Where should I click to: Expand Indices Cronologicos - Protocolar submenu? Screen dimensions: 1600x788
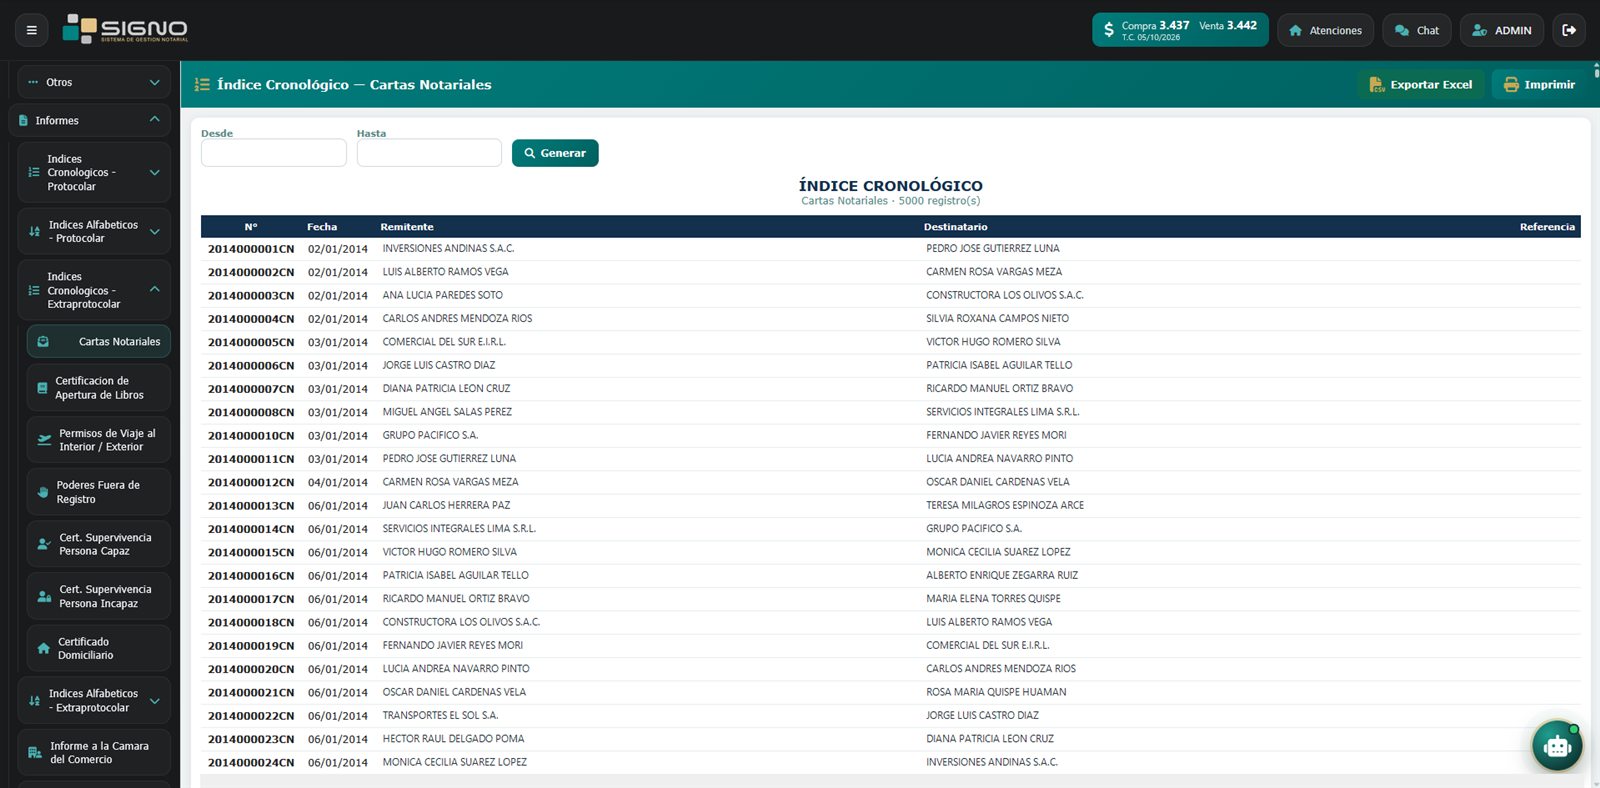tap(94, 173)
